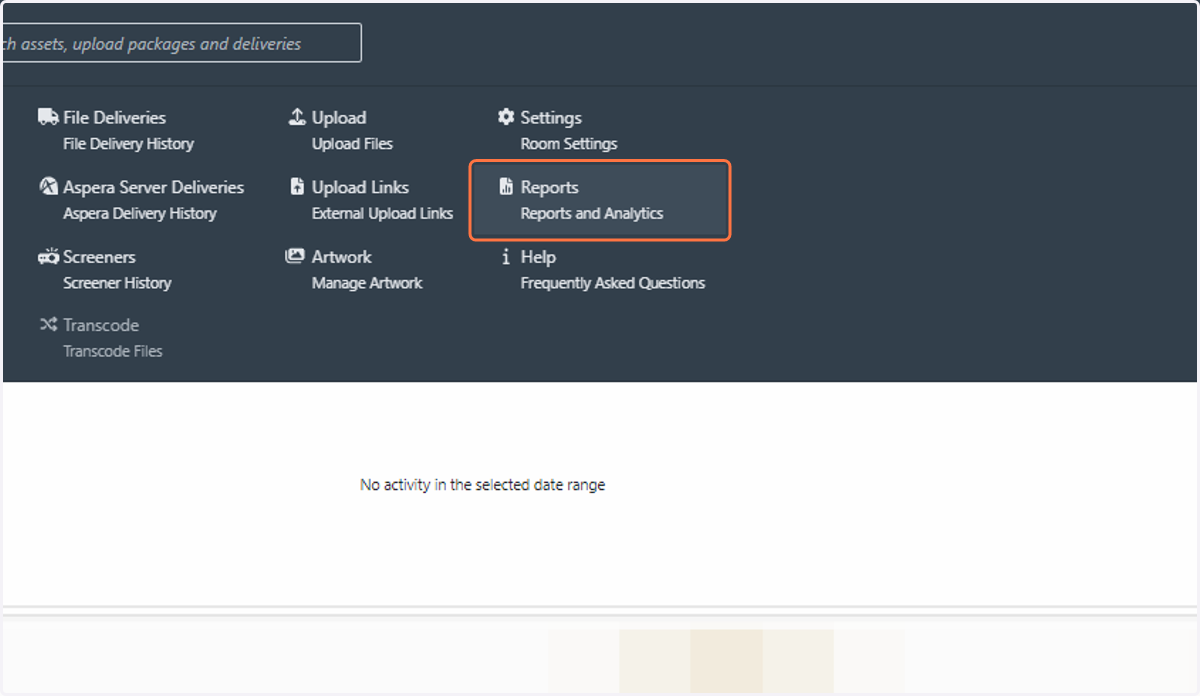The height and width of the screenshot is (696, 1200).
Task: Click the Upload Links file icon
Action: pyautogui.click(x=297, y=187)
